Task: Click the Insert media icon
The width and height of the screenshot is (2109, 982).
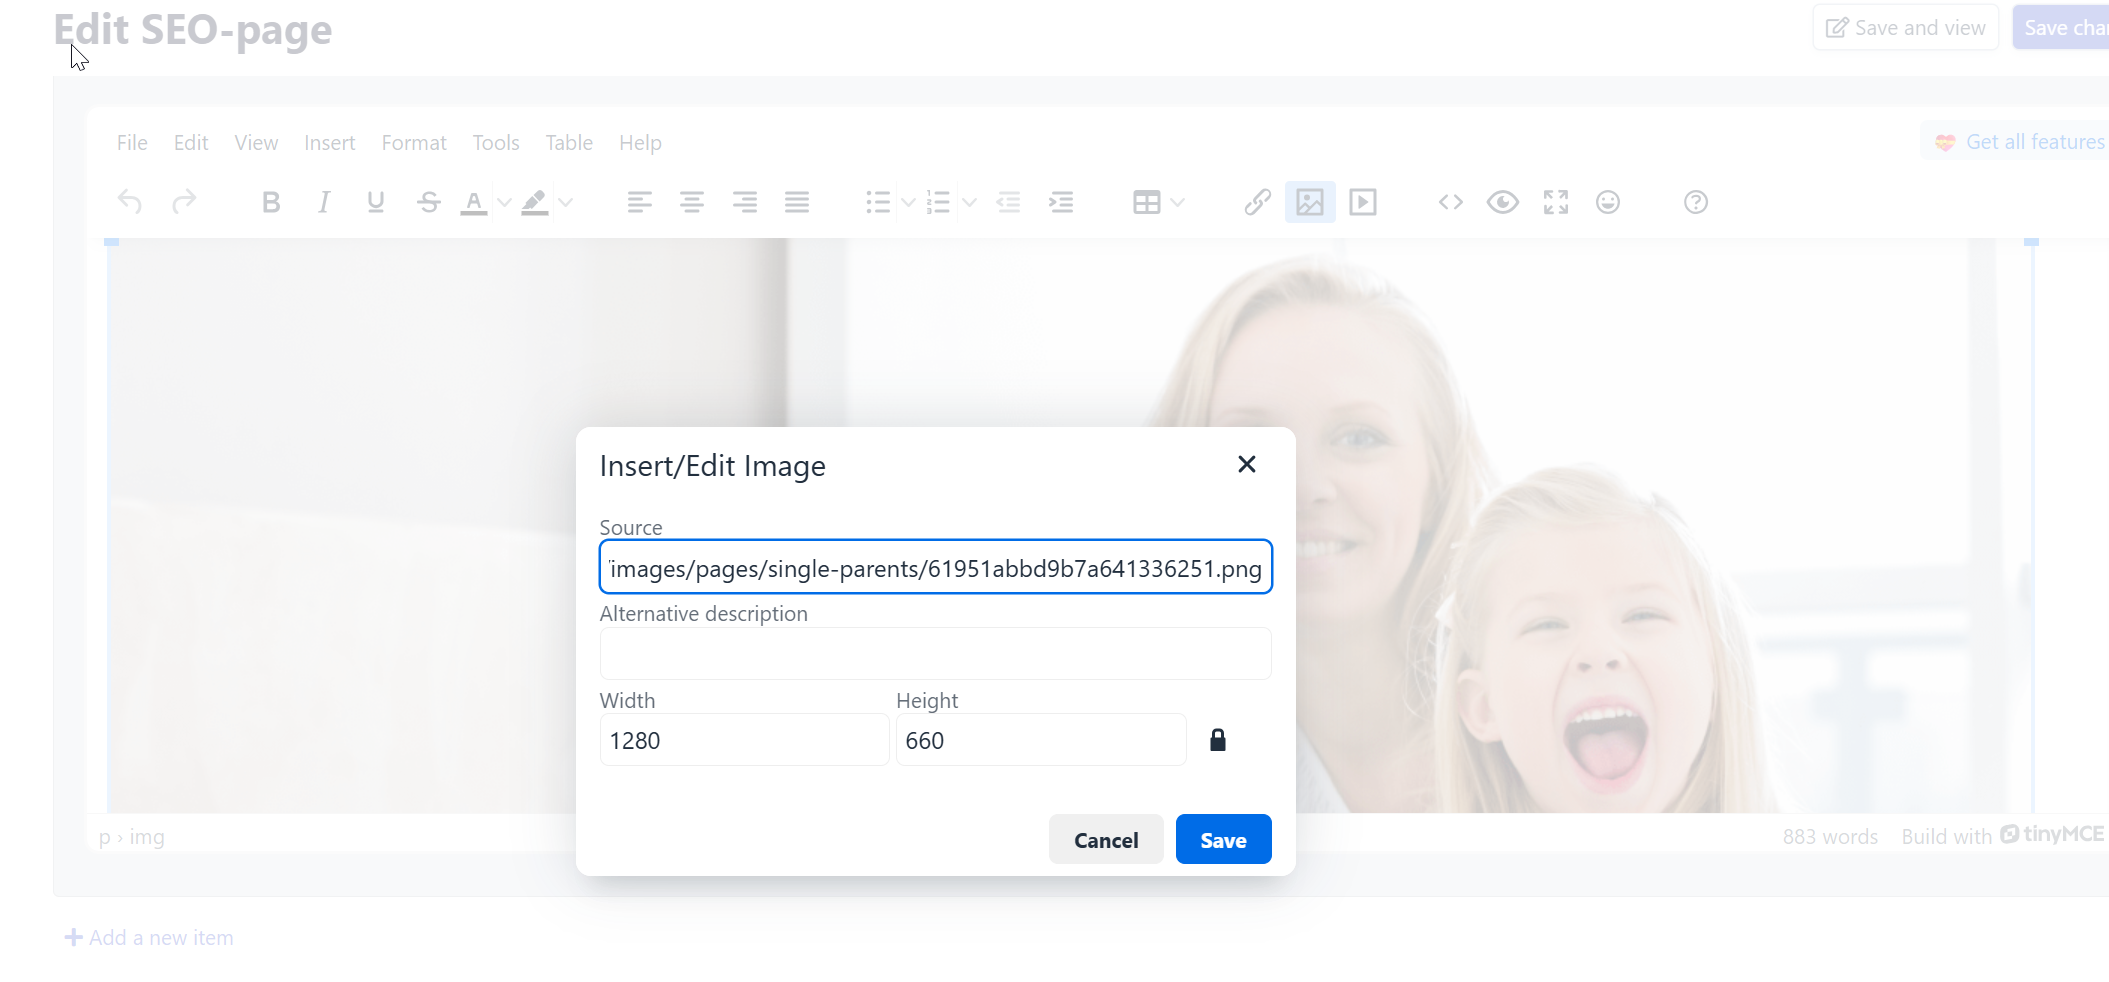Action: click(1363, 202)
